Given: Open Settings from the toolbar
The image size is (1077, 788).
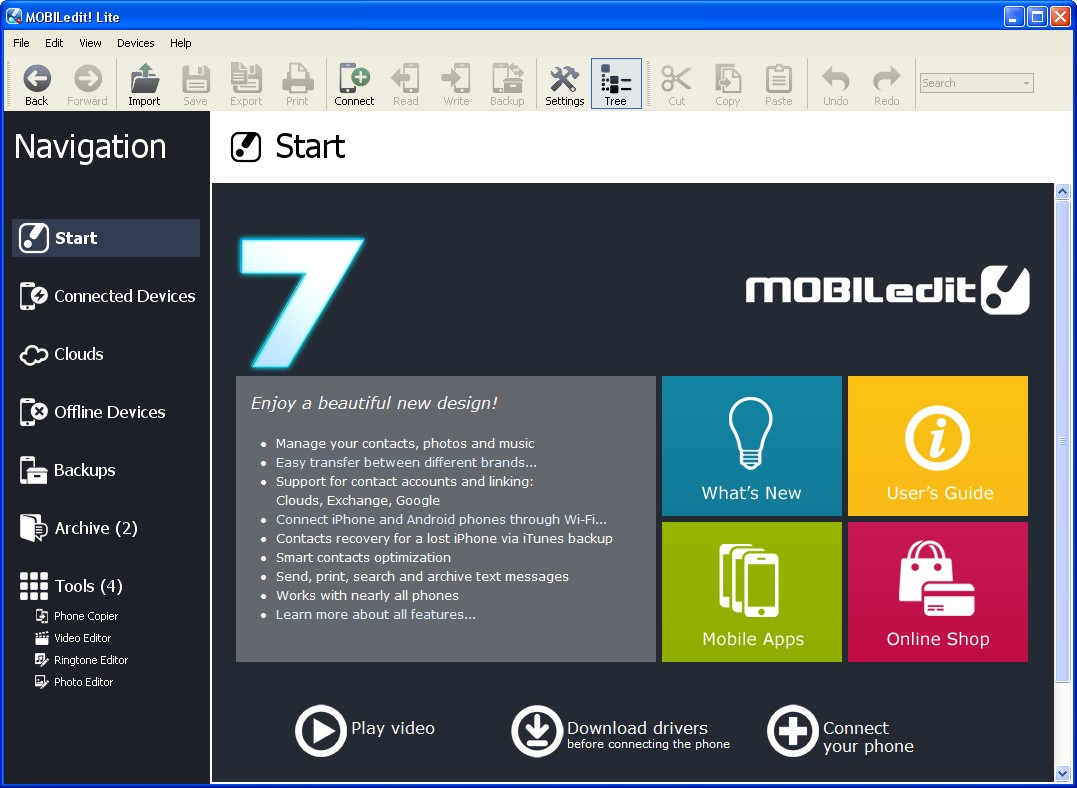Looking at the screenshot, I should tap(565, 84).
